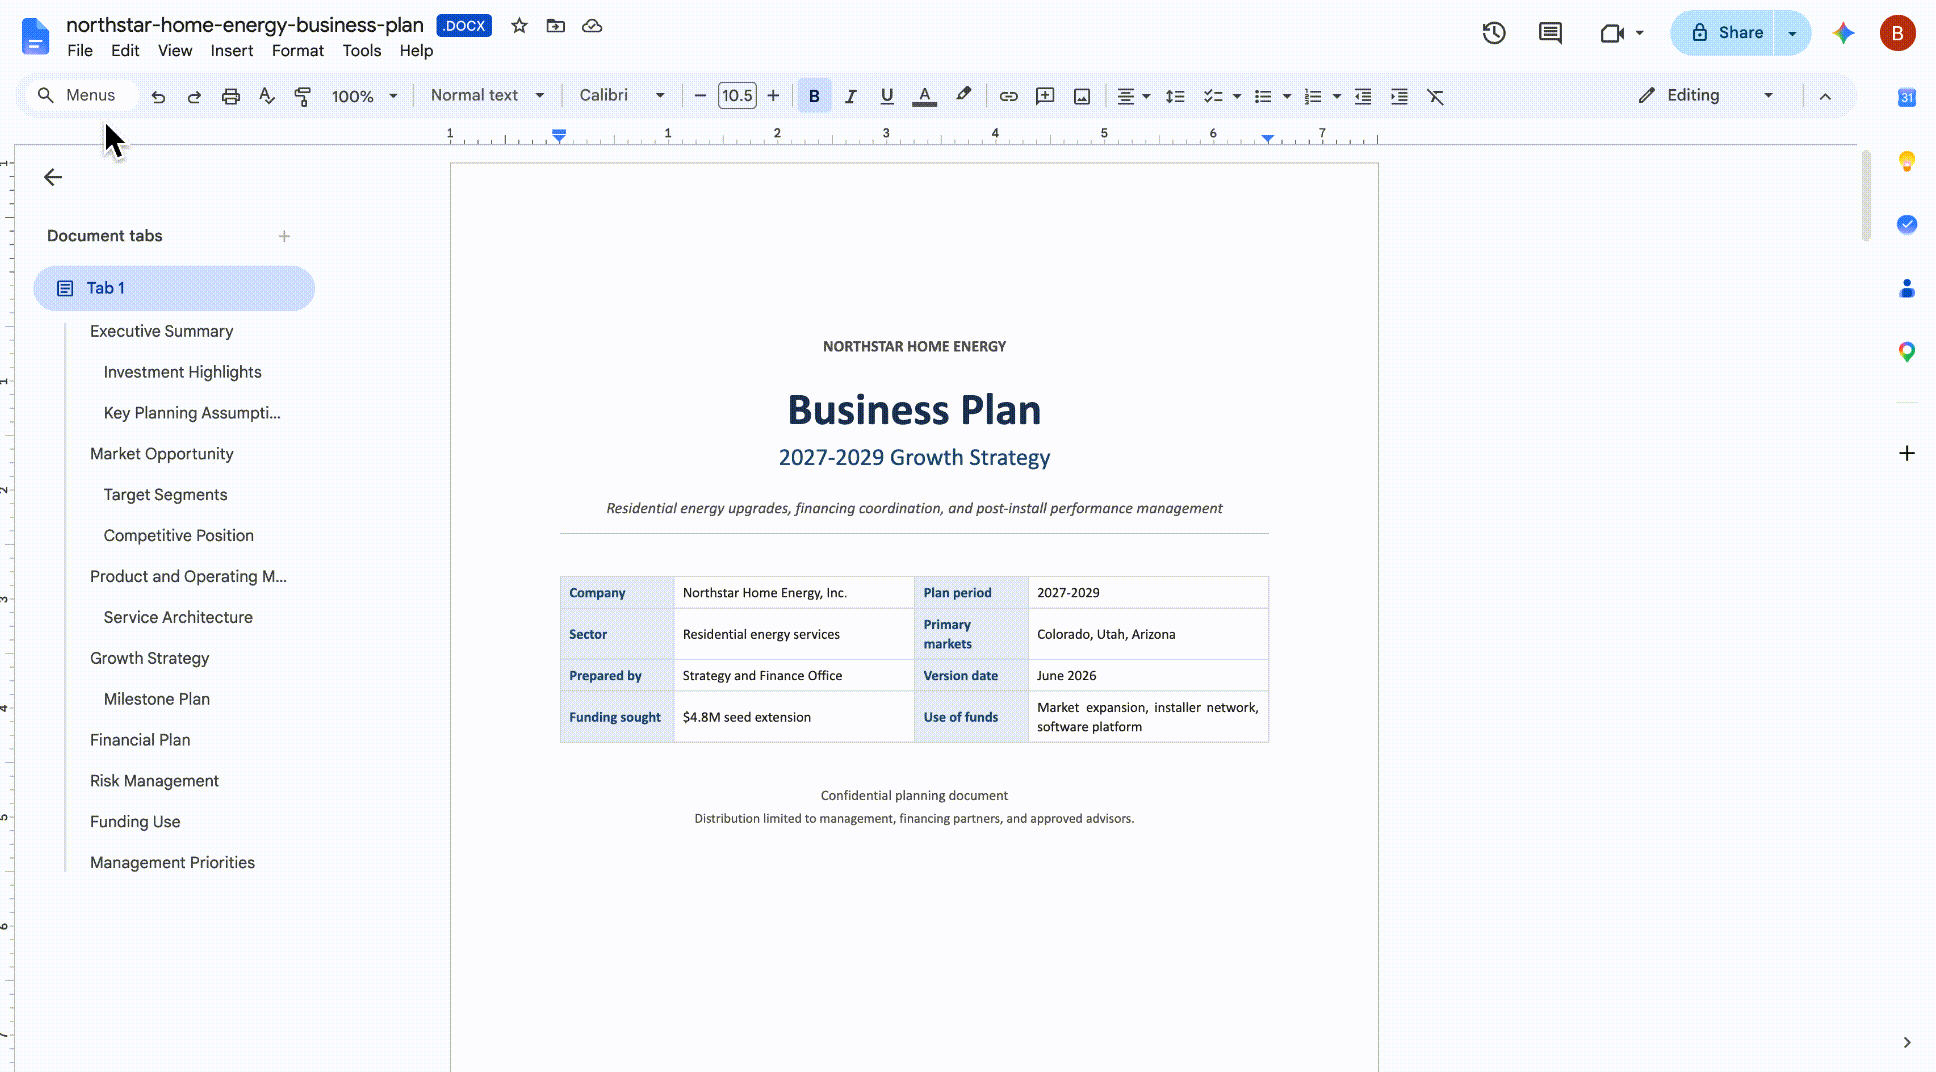
Task: Insert an image from toolbar
Action: 1082,96
